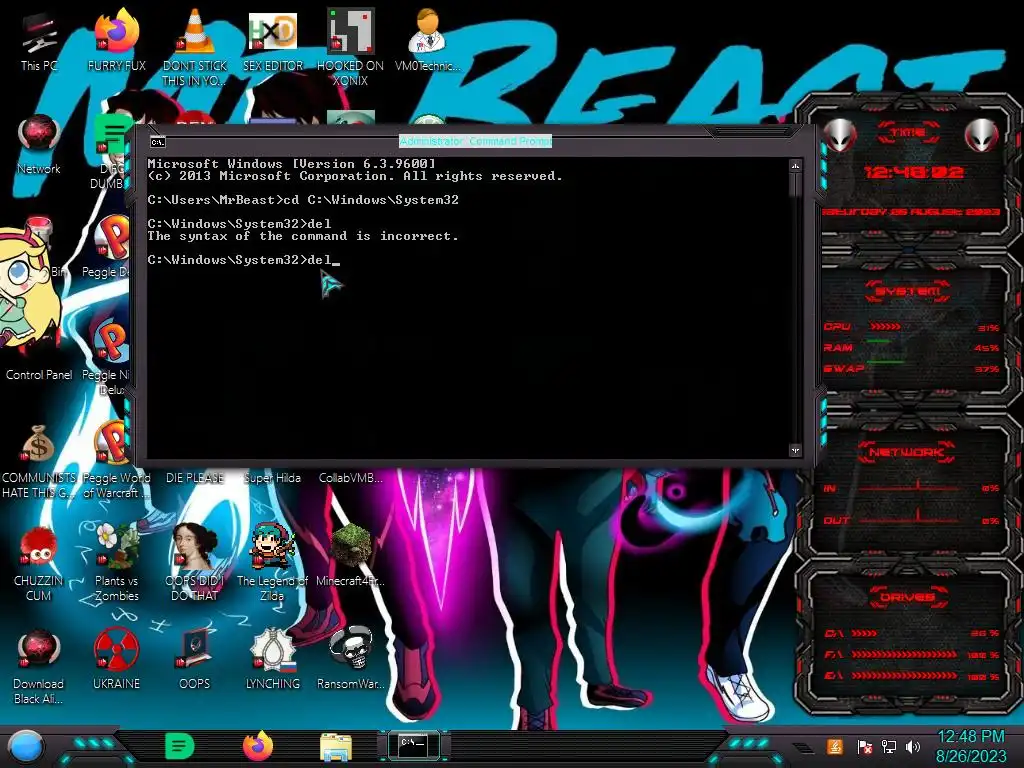The height and width of the screenshot is (768, 1024).
Task: Select the CollabVMB desktop icon label
Action: 351,478
